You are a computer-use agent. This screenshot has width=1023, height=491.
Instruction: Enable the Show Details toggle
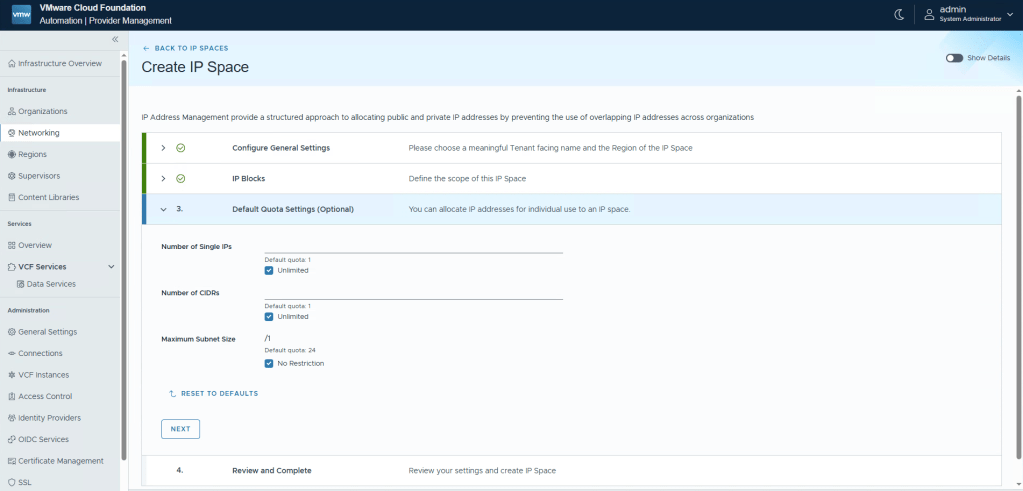[x=954, y=58]
